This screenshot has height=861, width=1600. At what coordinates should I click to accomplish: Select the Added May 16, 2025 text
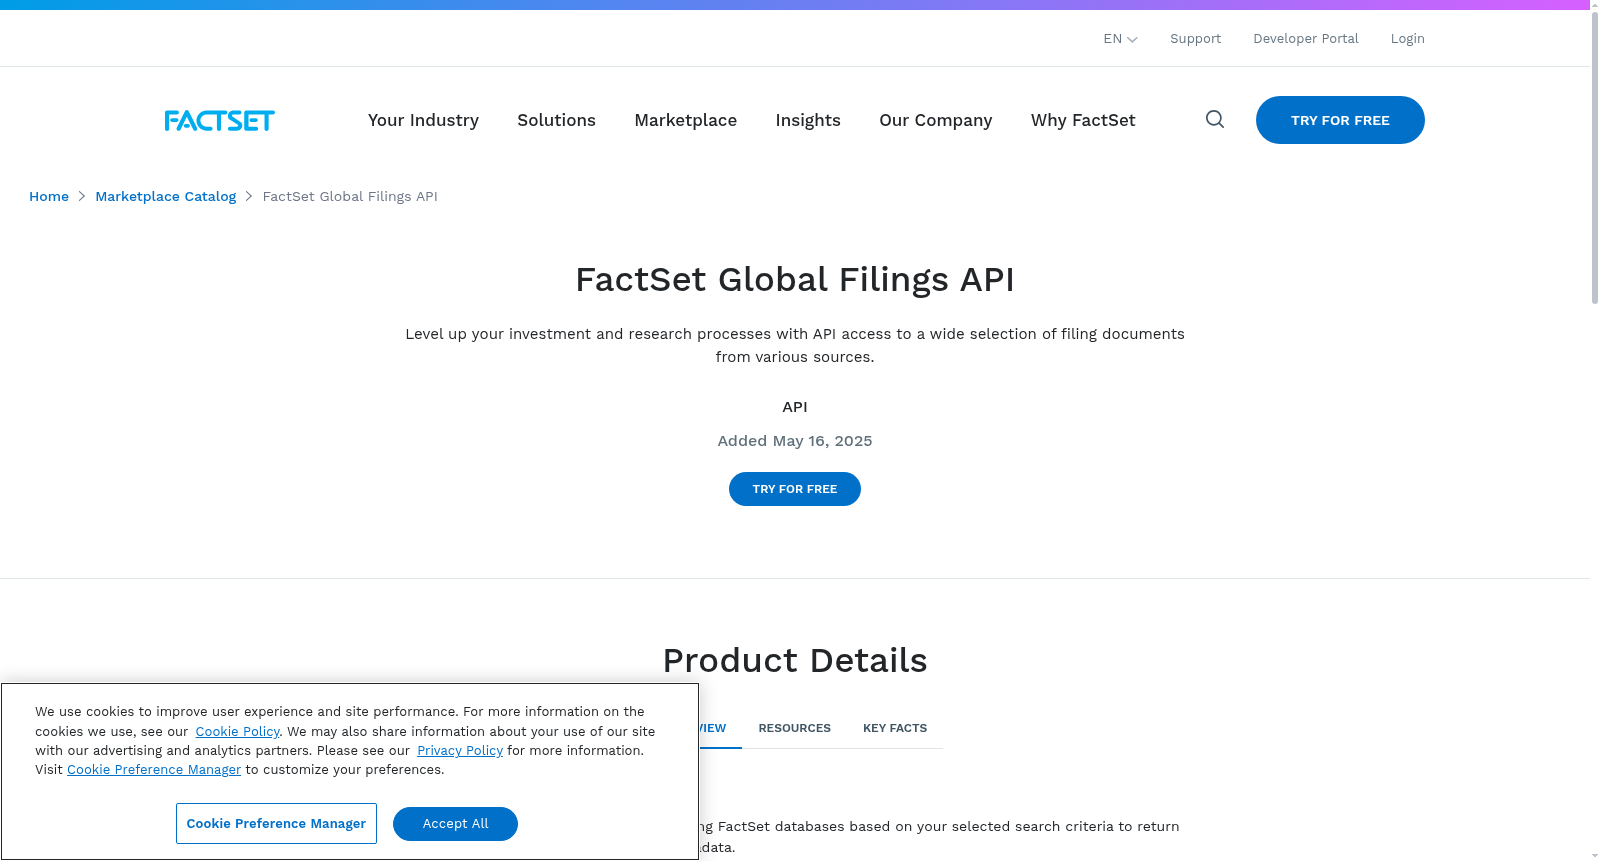(795, 441)
